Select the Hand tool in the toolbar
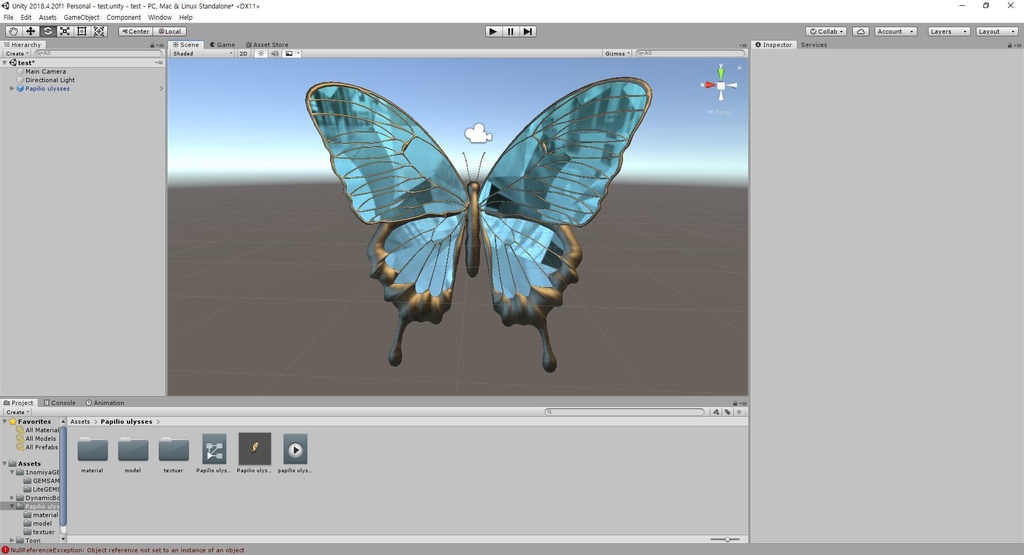Viewport: 1024px width, 555px height. (13, 31)
